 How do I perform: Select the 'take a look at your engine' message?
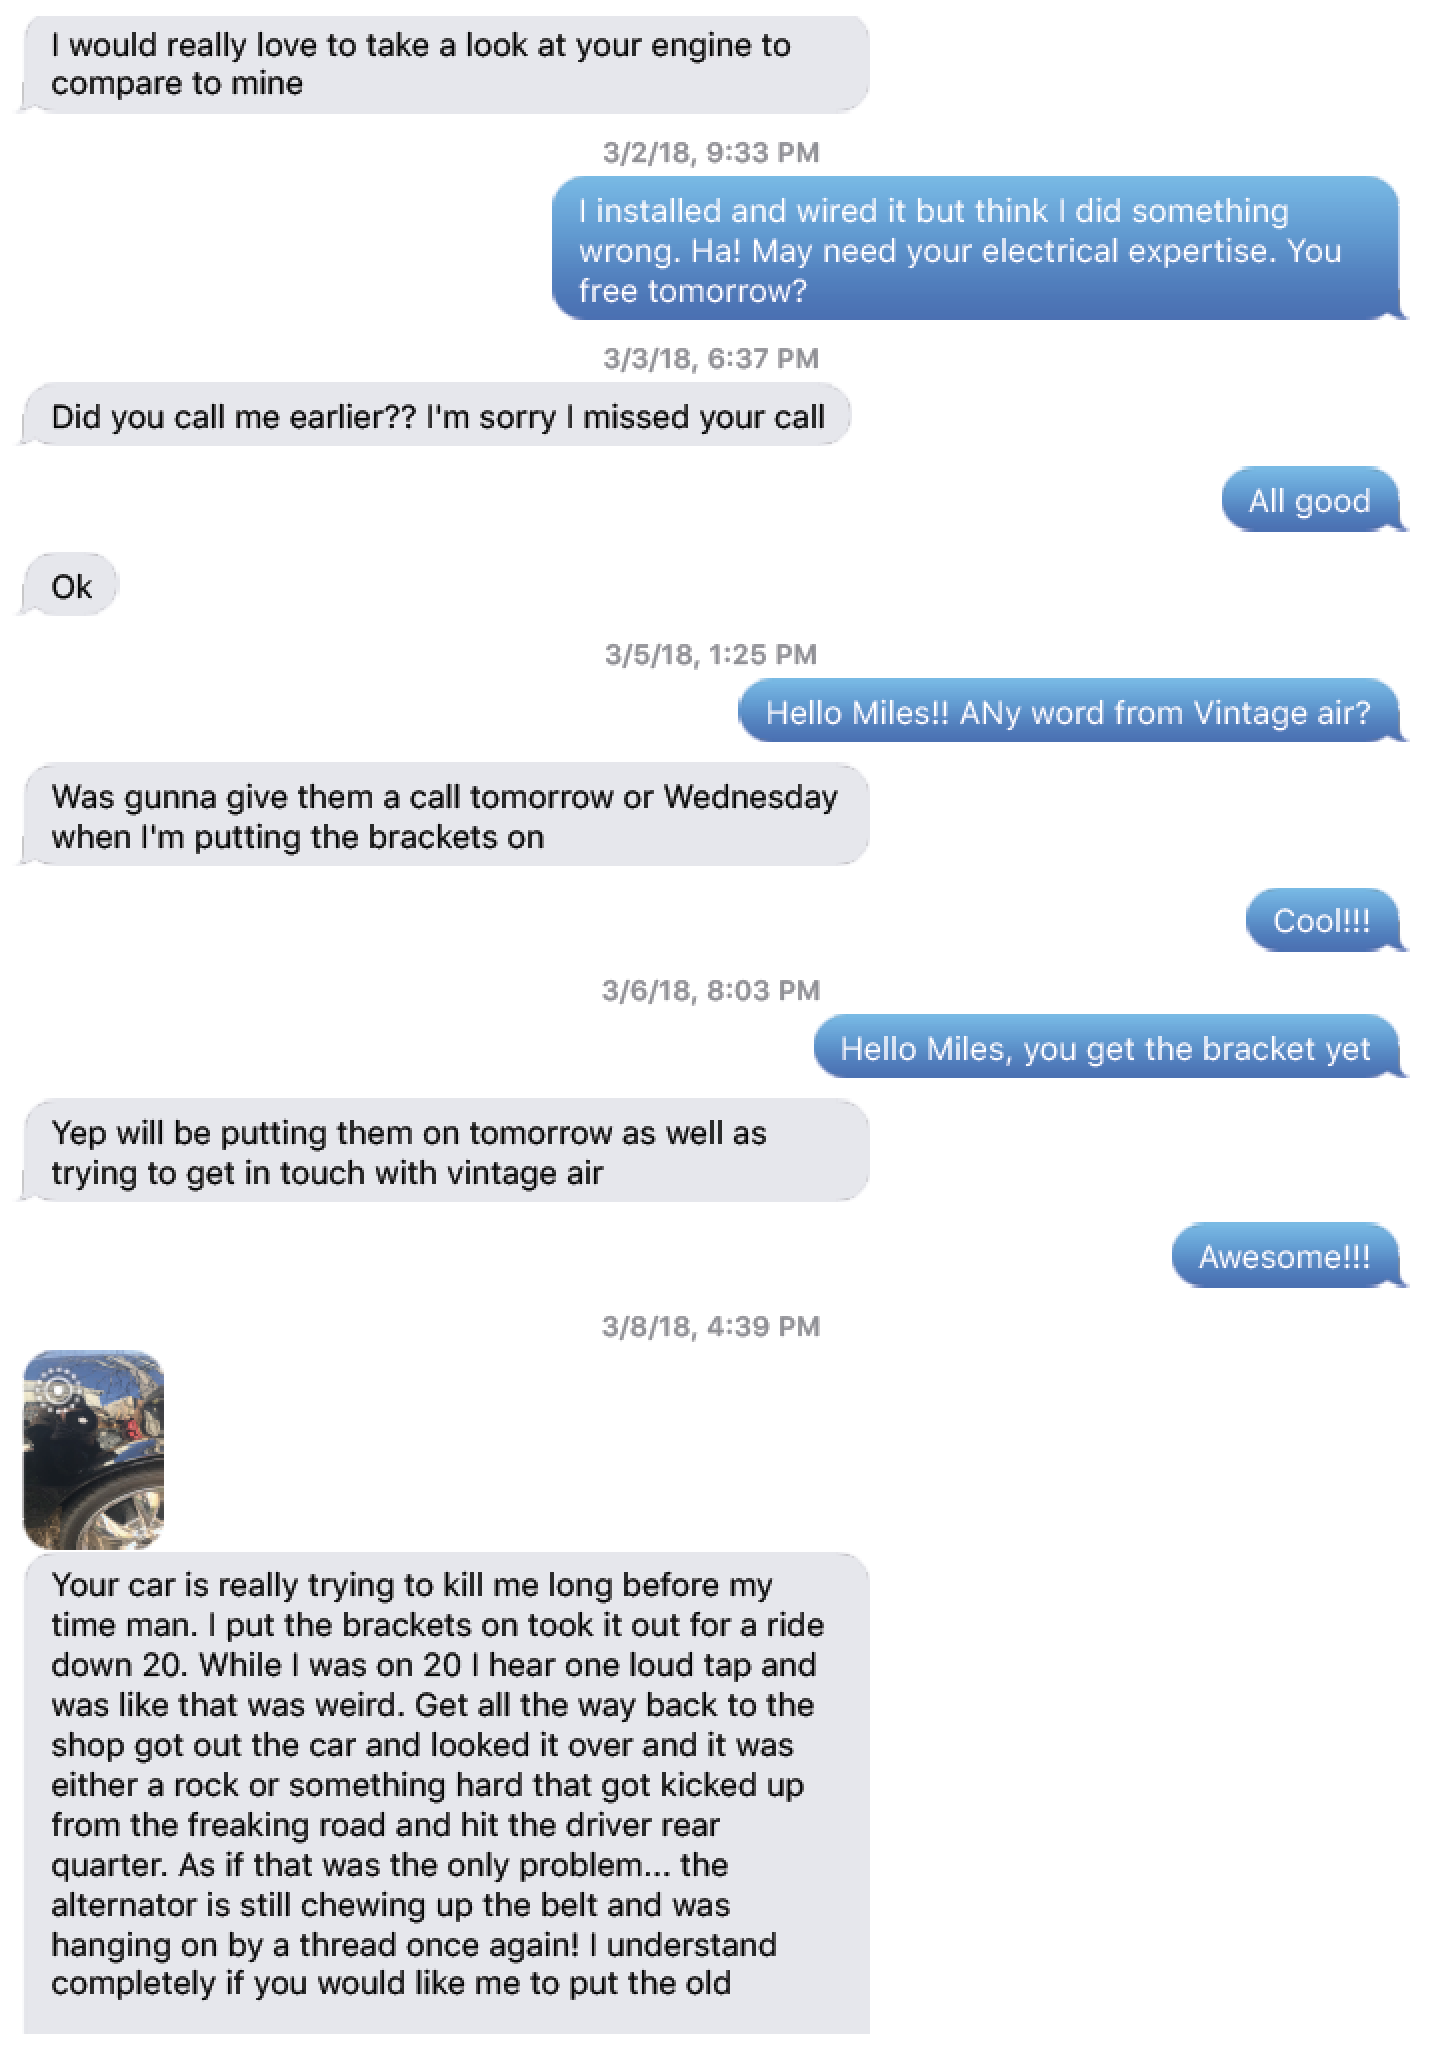(x=443, y=64)
